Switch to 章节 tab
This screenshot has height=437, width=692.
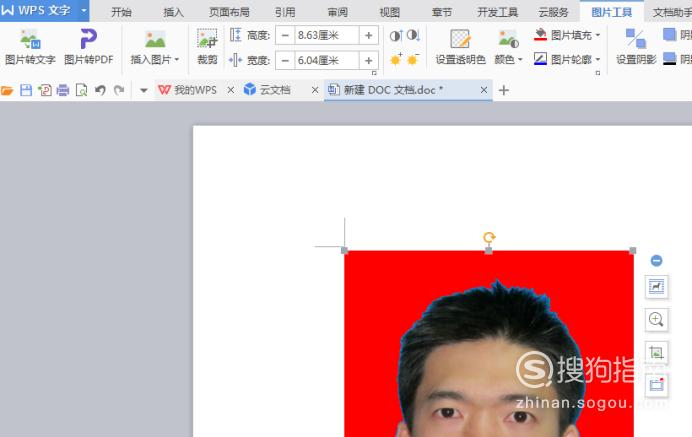[x=442, y=12]
